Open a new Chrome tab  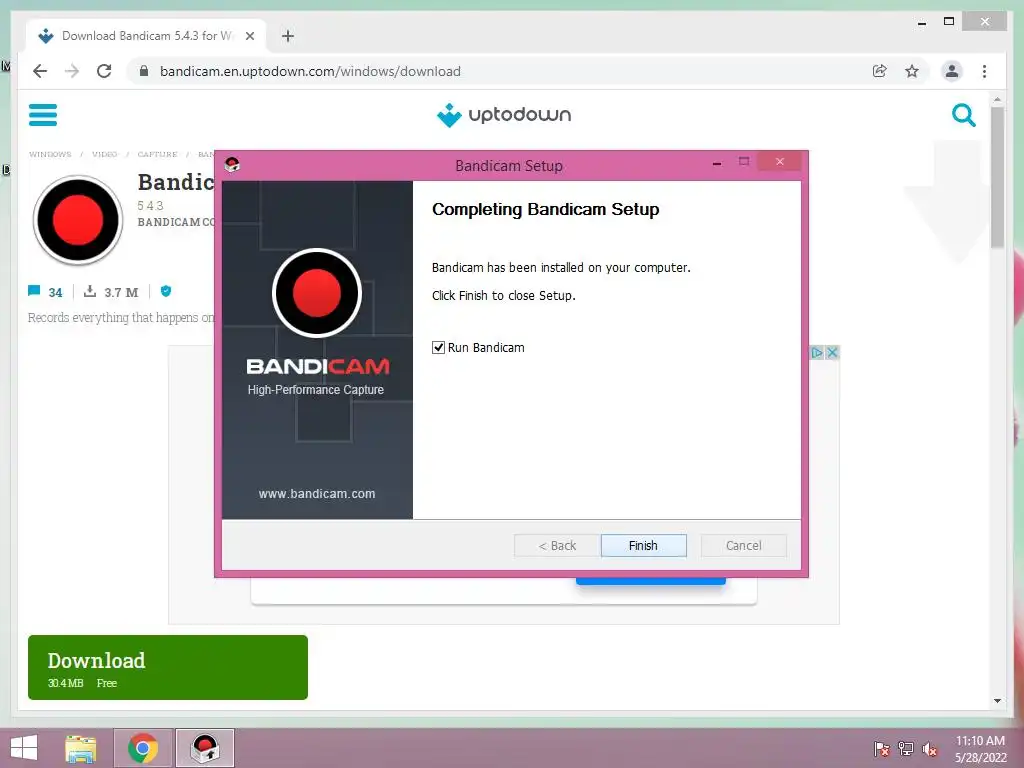[x=288, y=36]
